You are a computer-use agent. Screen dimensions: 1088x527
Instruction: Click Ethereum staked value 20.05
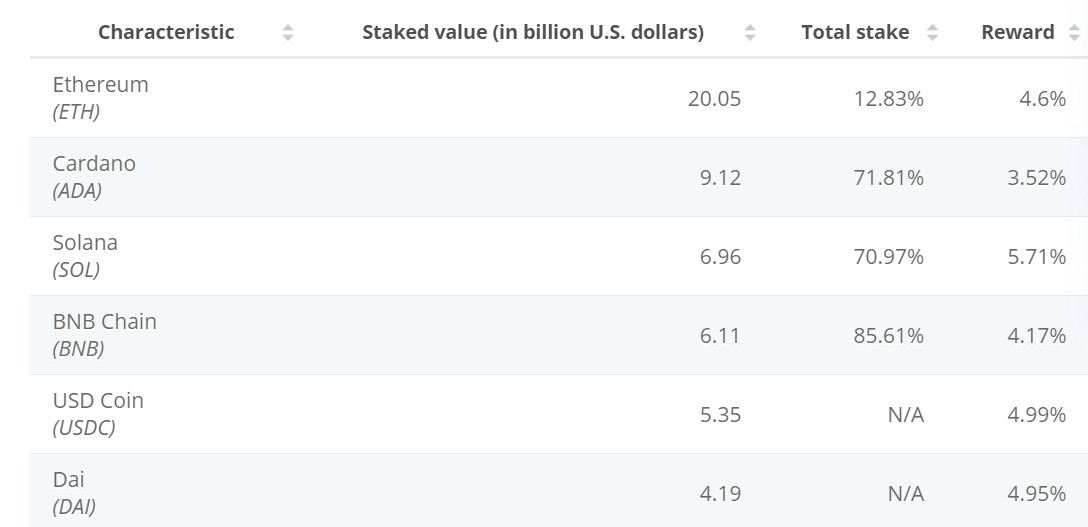714,99
